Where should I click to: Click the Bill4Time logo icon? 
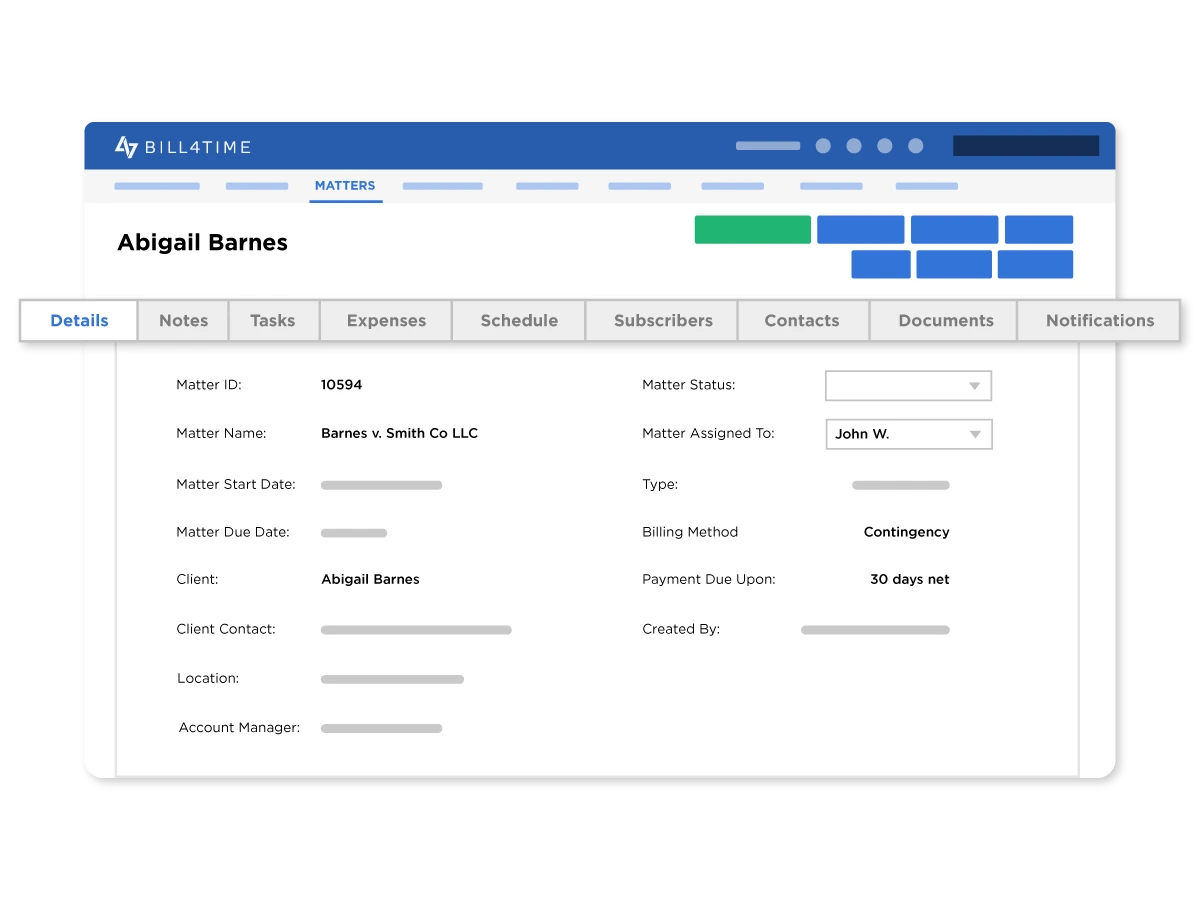point(126,147)
